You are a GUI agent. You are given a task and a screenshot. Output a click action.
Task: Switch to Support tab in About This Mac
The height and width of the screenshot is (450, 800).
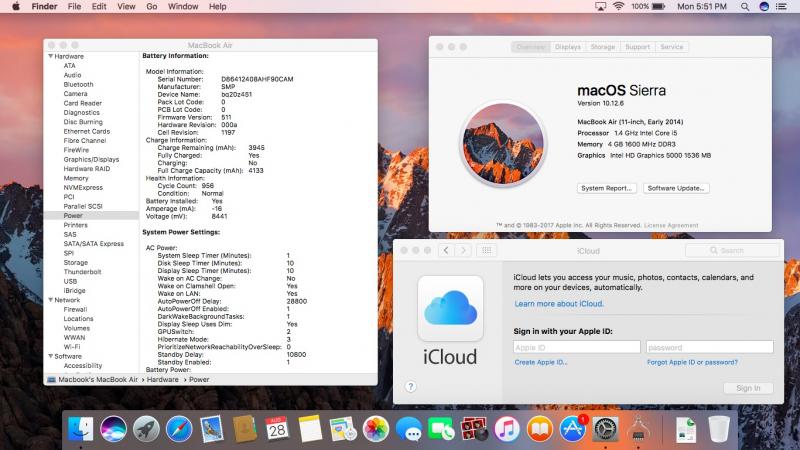click(637, 47)
